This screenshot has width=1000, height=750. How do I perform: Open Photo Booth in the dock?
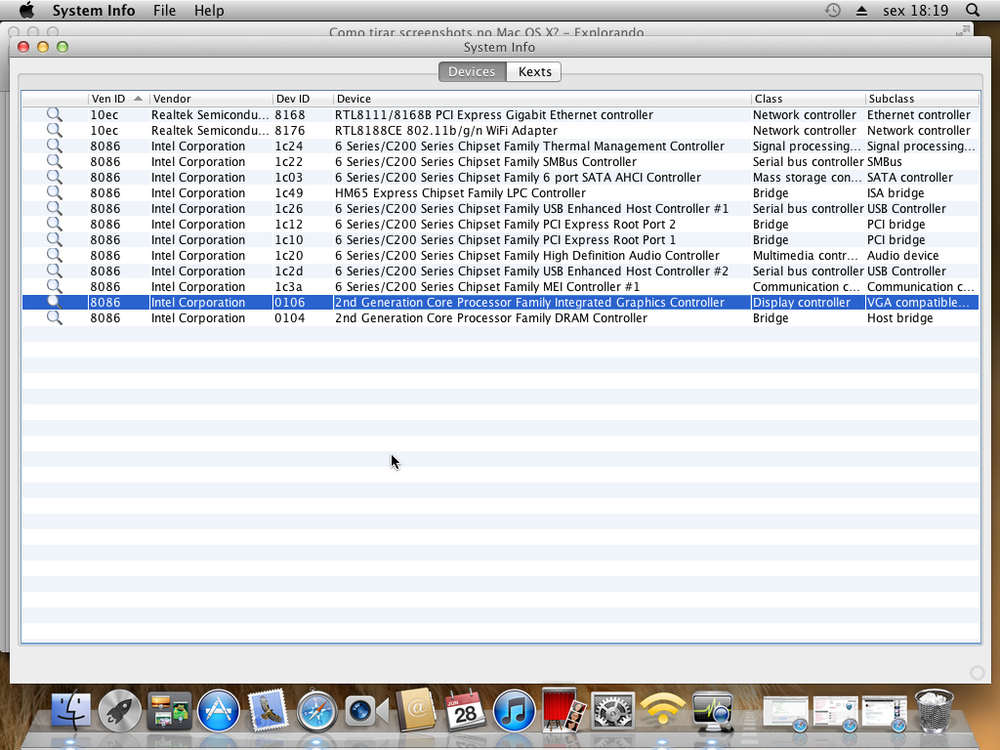tap(563, 711)
